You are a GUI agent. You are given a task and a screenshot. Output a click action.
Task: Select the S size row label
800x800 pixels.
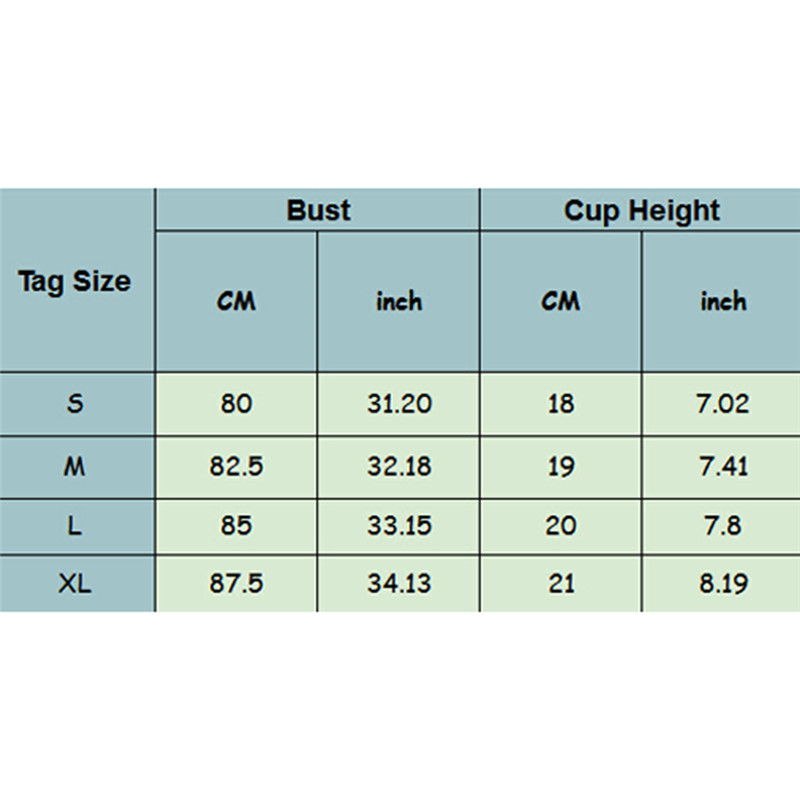tap(75, 404)
